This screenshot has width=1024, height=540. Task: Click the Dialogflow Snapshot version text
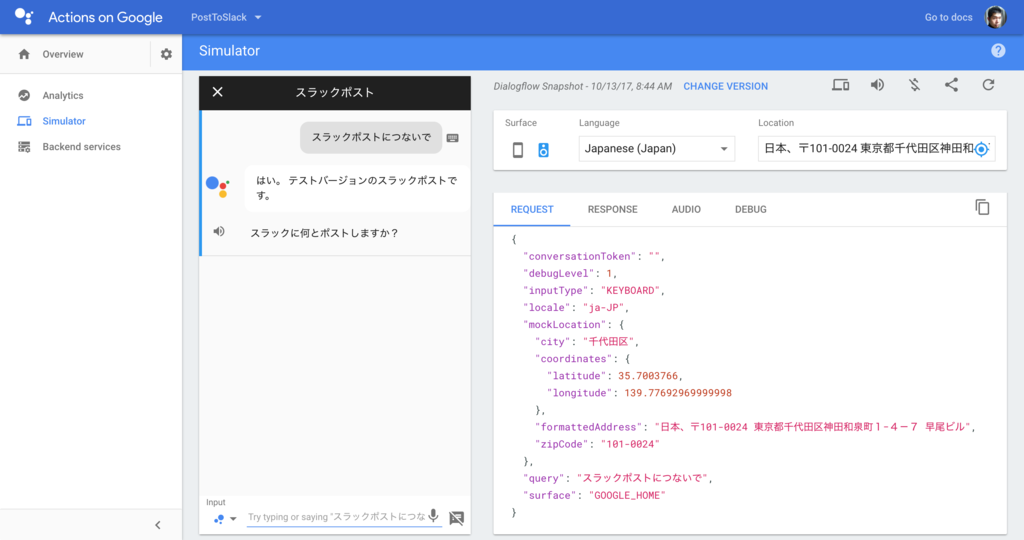click(583, 86)
